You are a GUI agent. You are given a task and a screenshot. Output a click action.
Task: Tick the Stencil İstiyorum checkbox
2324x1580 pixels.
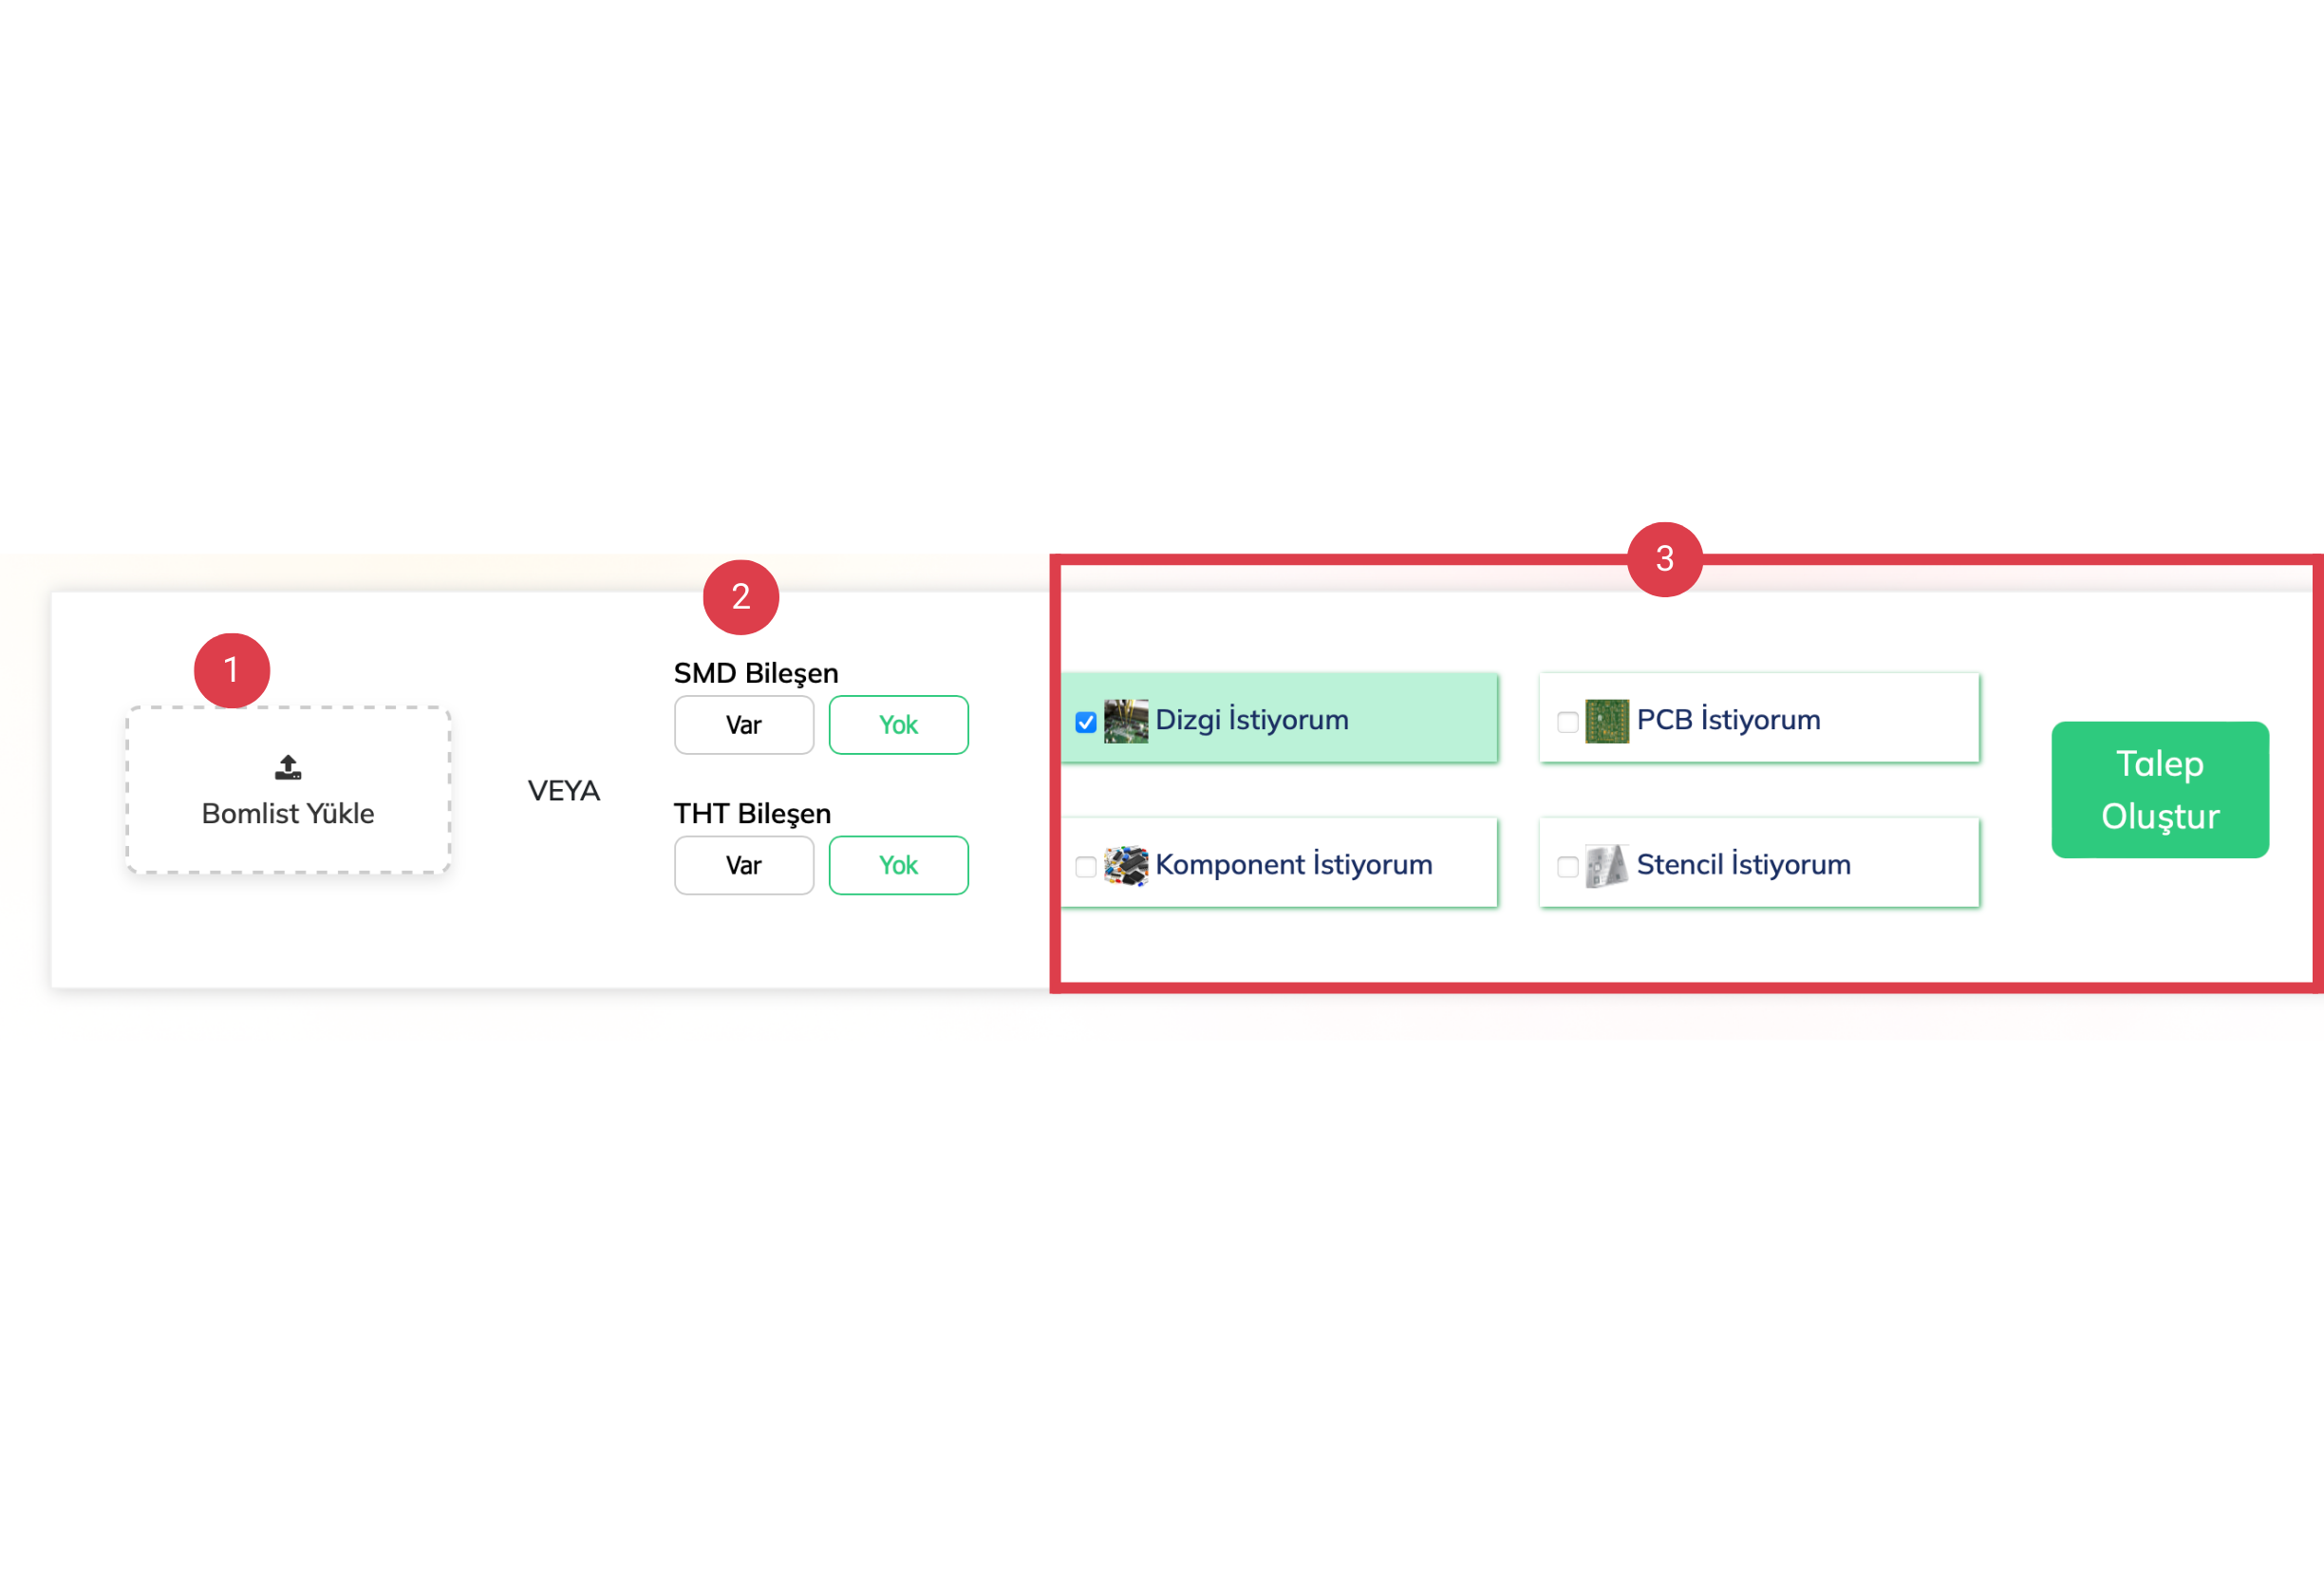[1567, 867]
